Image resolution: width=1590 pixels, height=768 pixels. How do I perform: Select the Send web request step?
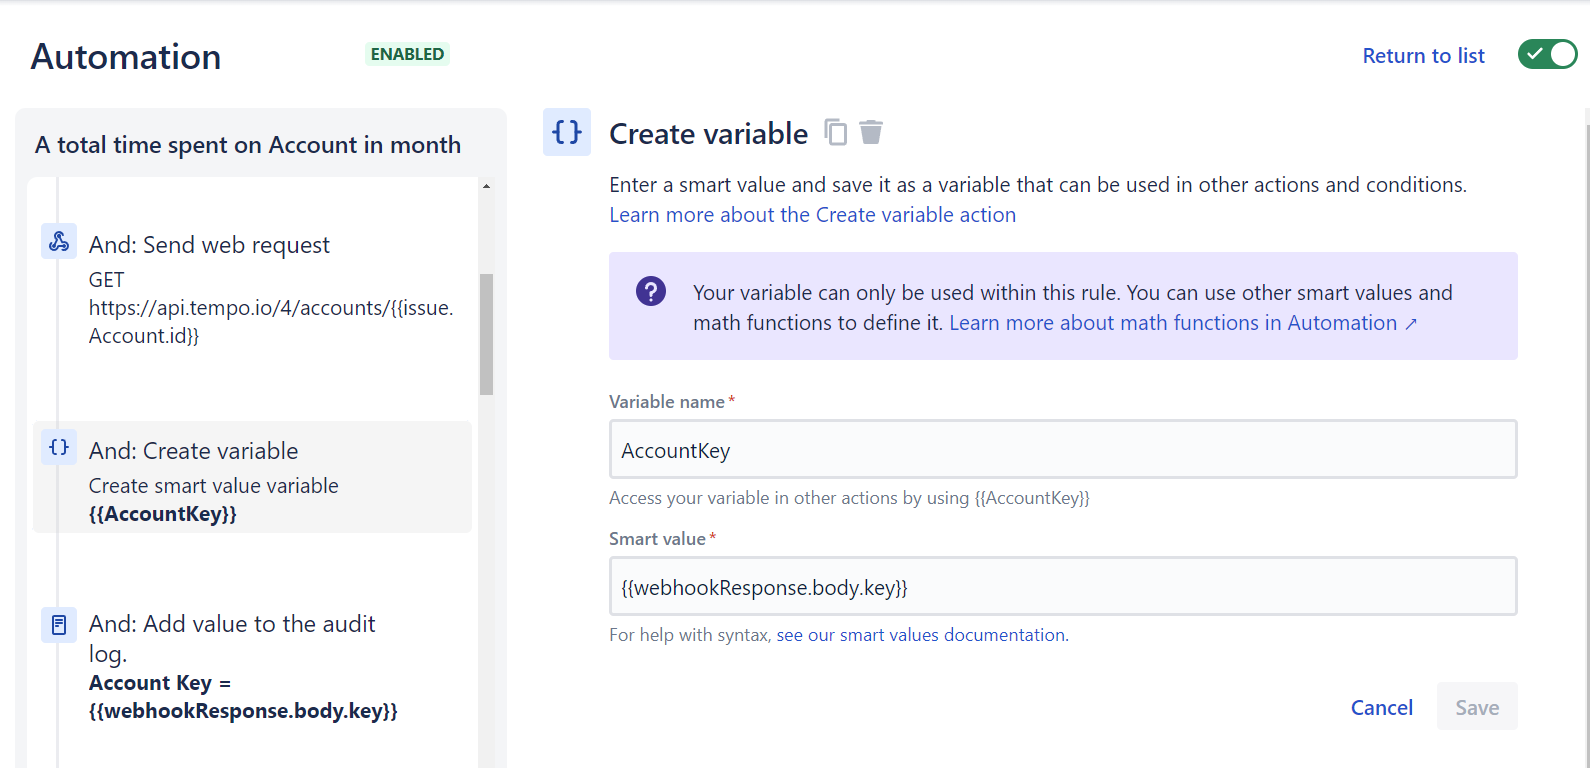(209, 246)
